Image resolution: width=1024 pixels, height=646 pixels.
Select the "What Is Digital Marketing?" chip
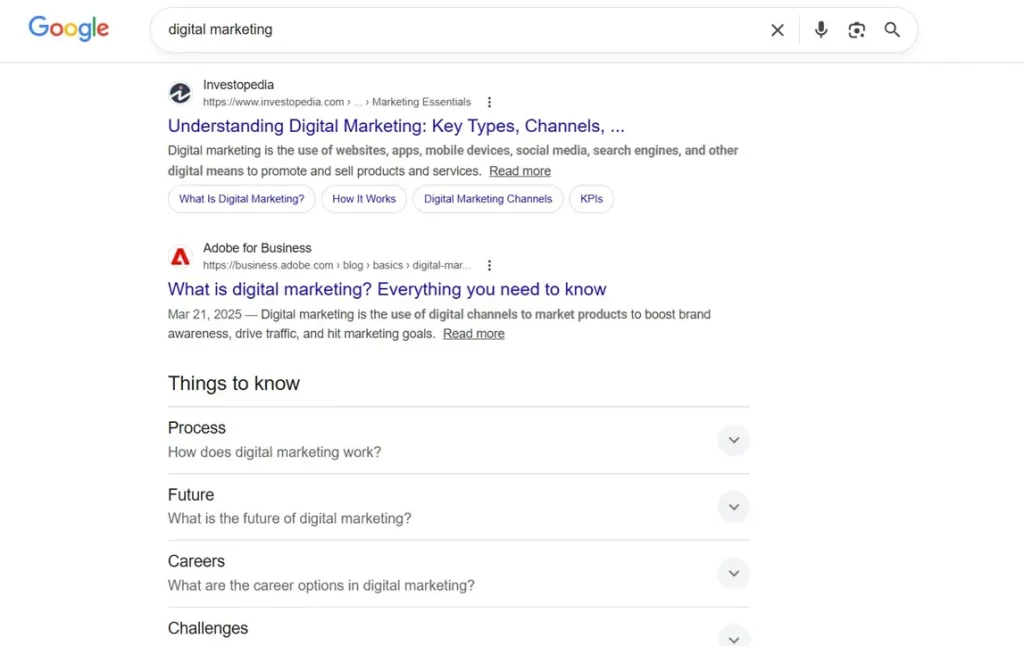241,199
